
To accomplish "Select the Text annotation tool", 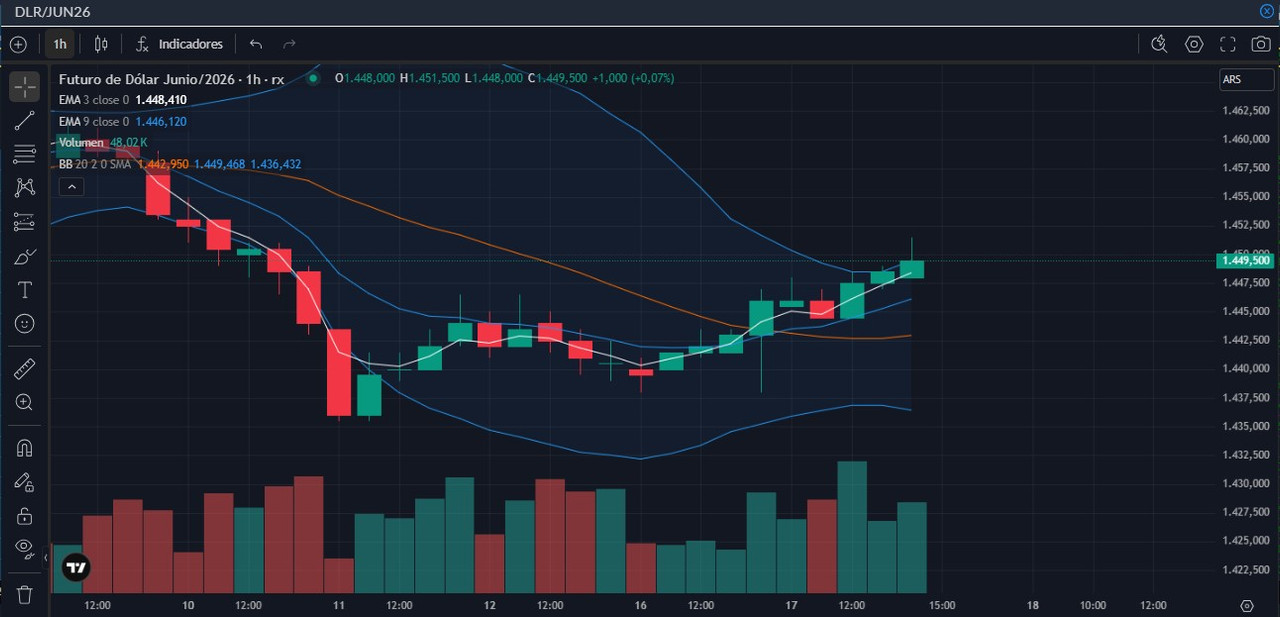I will click(25, 290).
